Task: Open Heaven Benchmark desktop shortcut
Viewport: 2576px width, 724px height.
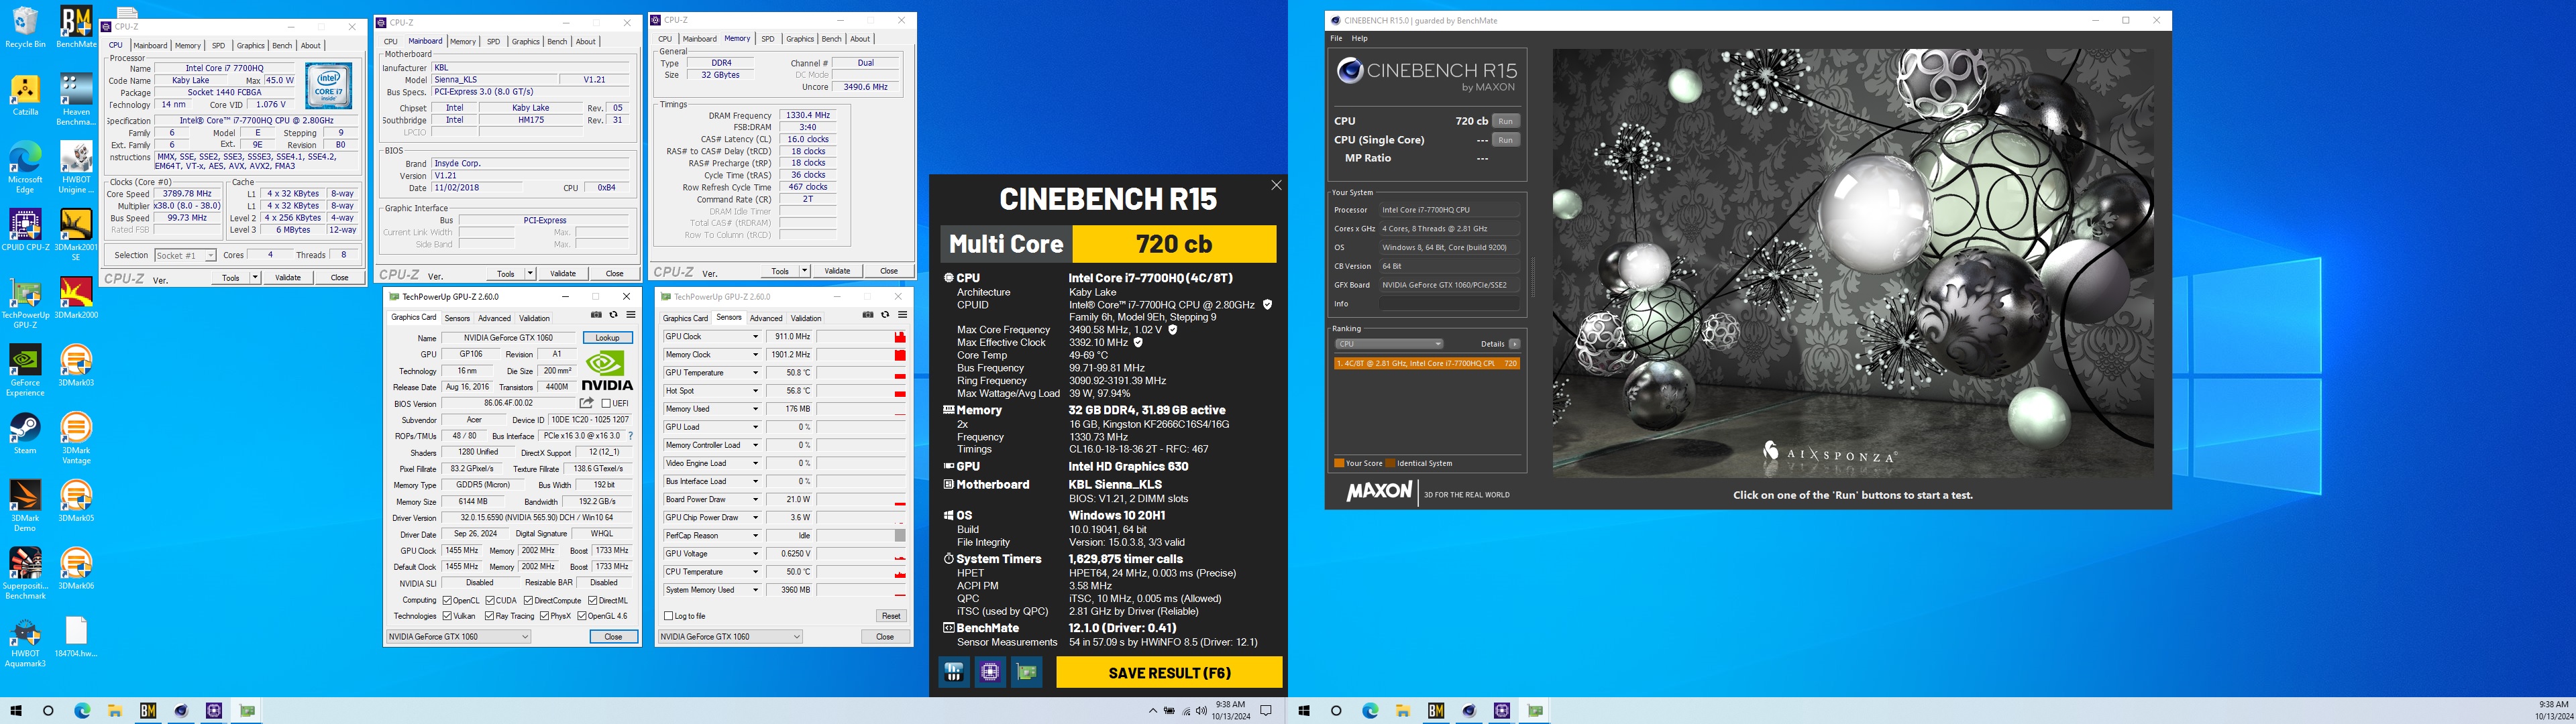Action: pyautogui.click(x=76, y=99)
